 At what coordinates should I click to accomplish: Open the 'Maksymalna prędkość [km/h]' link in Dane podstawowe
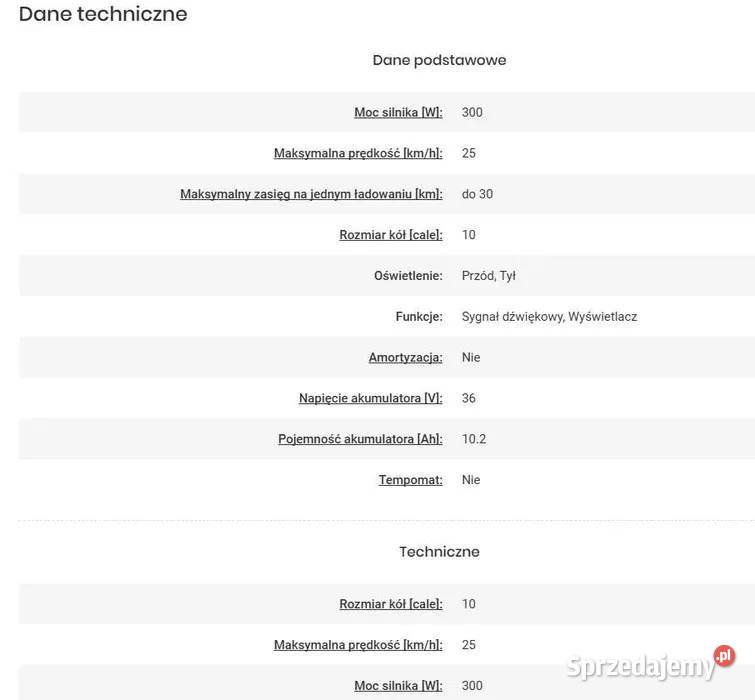[358, 153]
